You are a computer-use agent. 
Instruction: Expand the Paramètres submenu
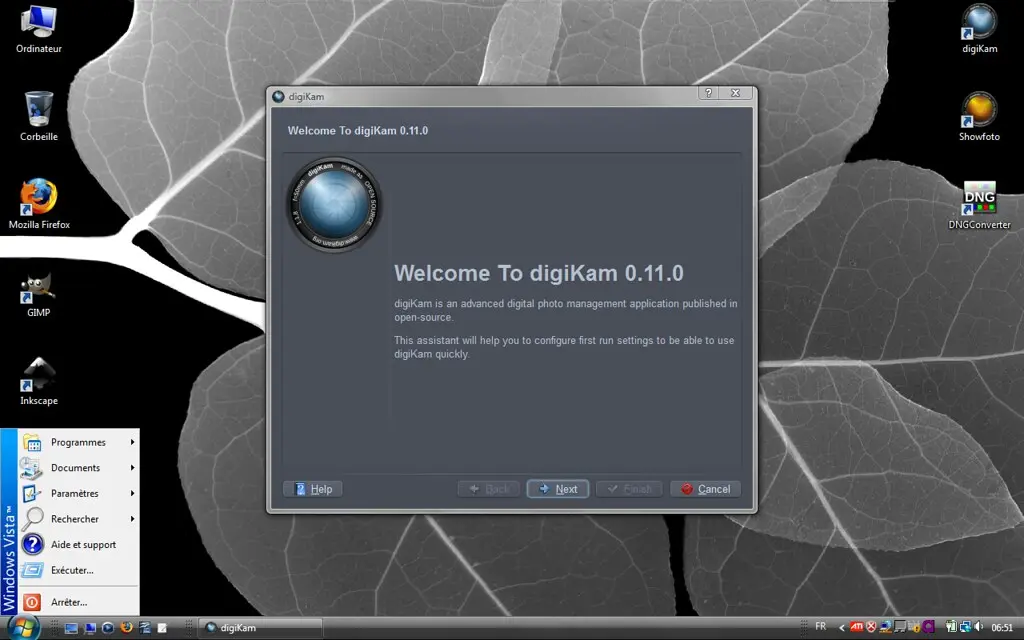75,493
